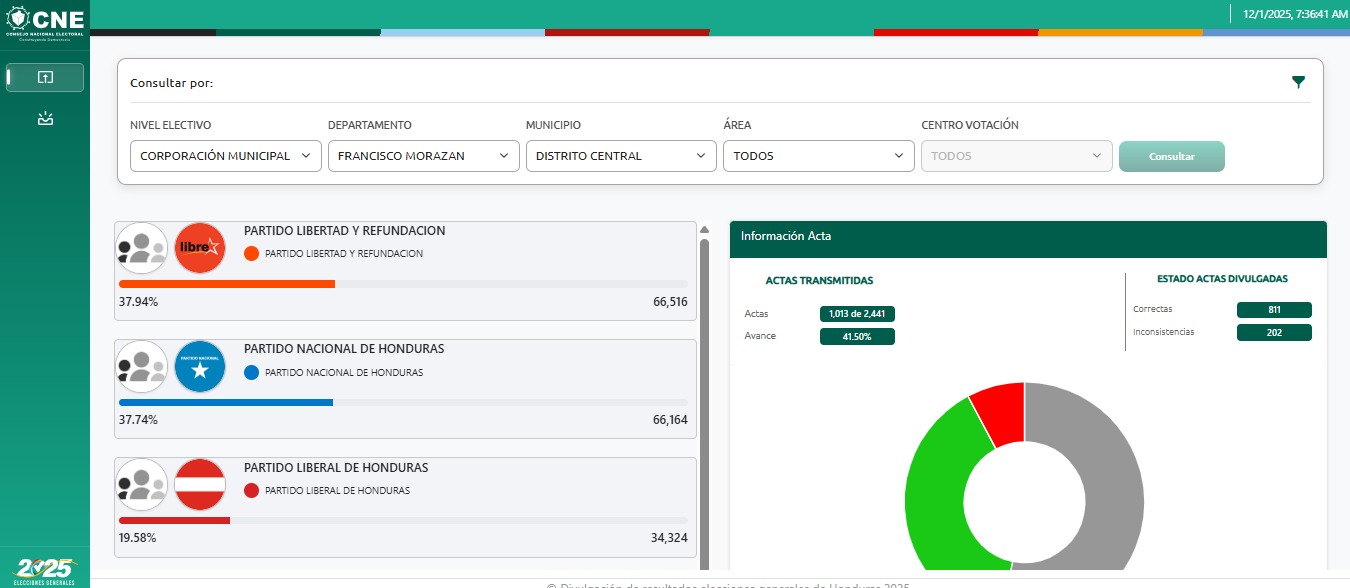Click the Libre party logo

[200, 248]
